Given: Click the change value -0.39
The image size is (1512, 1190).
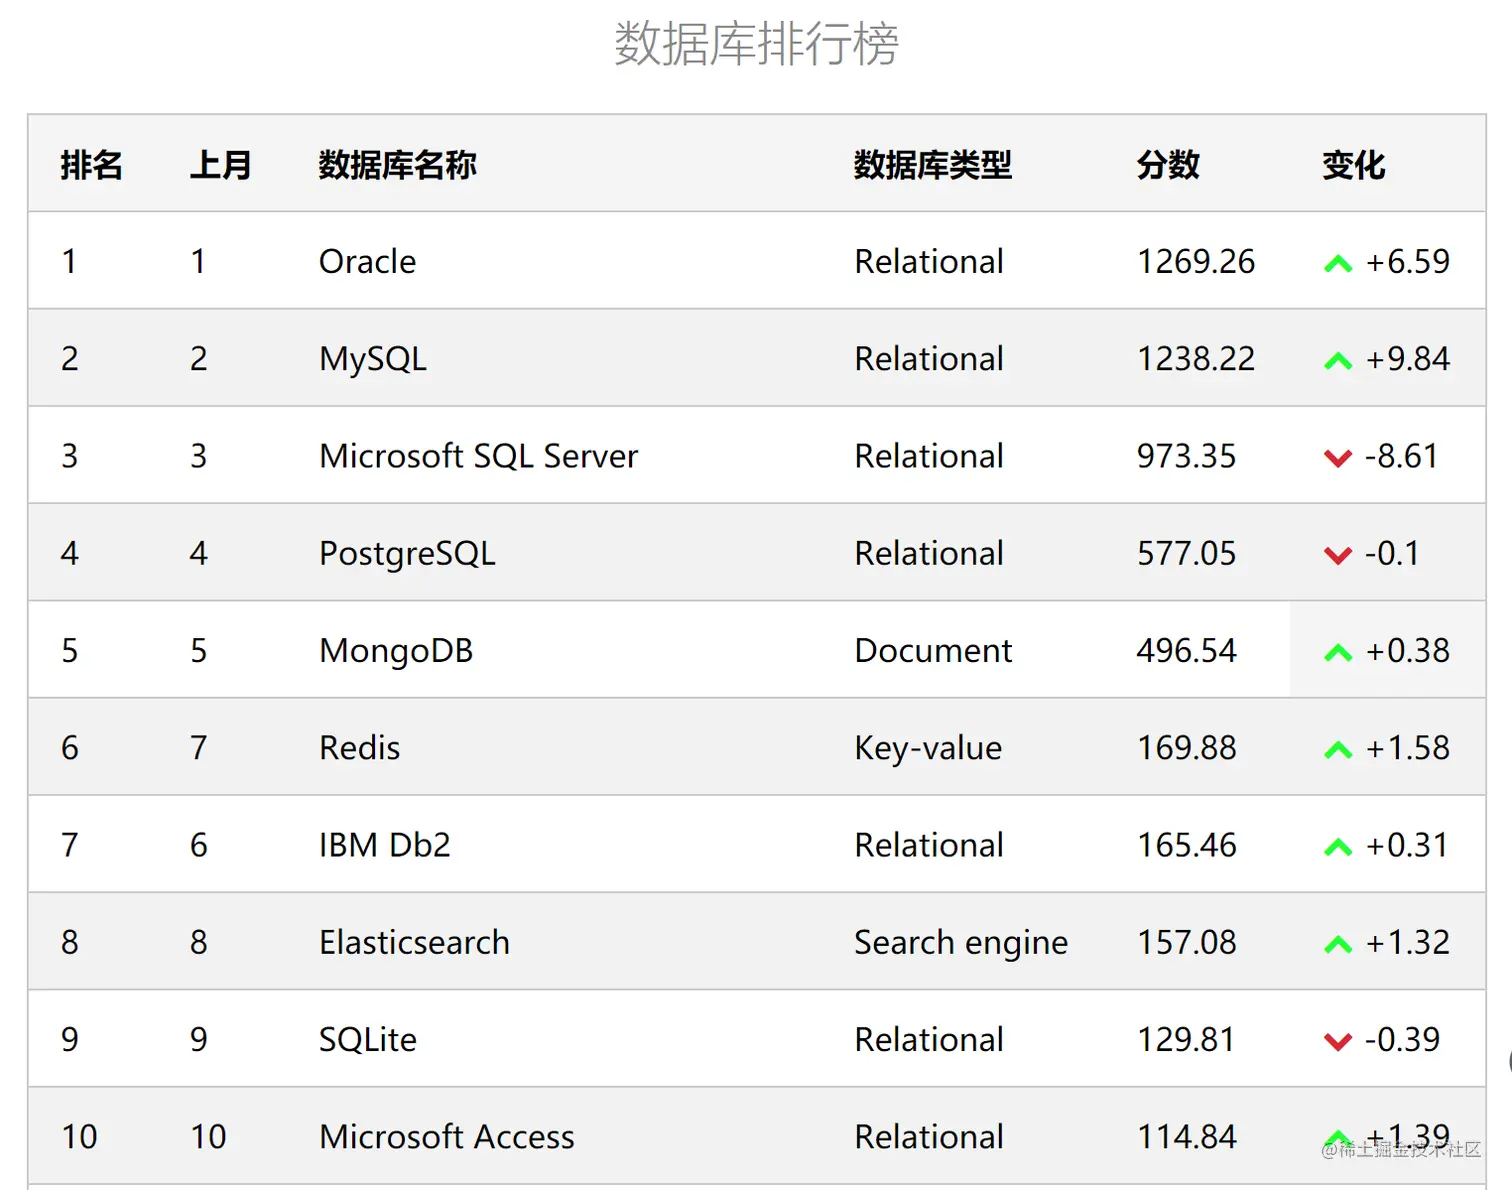Looking at the screenshot, I should pyautogui.click(x=1402, y=1040).
